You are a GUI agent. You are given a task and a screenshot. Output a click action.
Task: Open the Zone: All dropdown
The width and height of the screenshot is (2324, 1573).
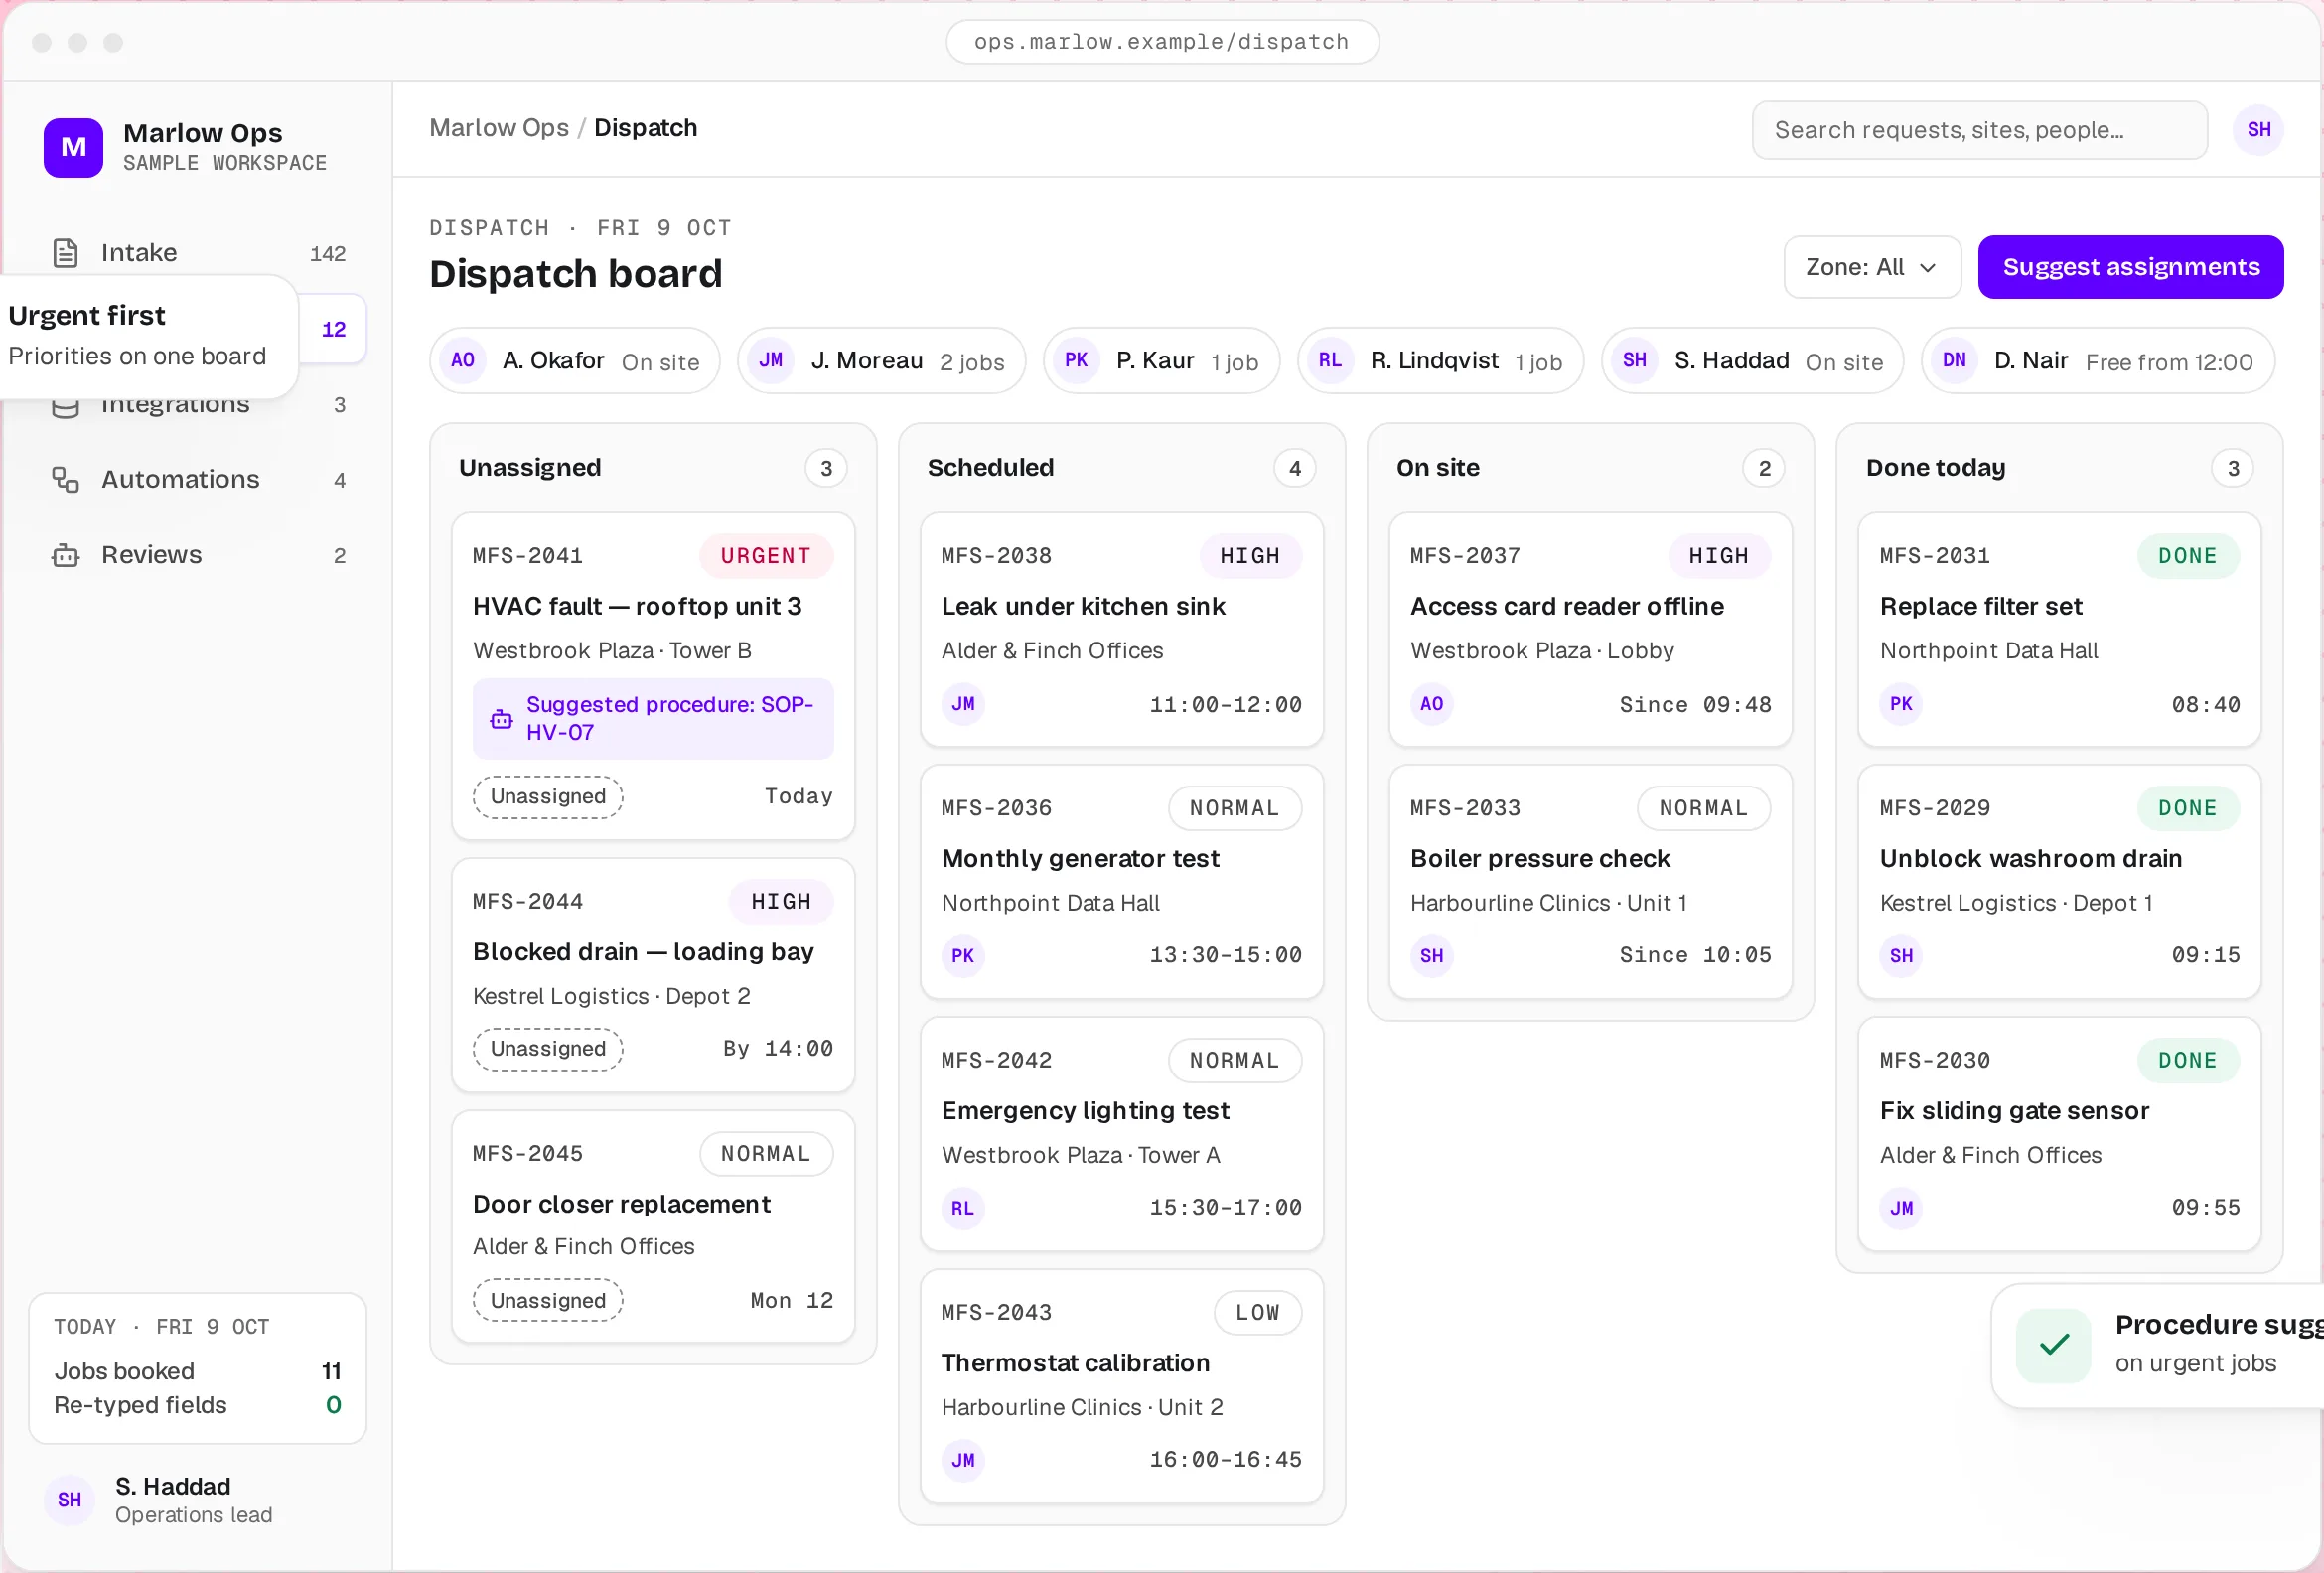[x=1872, y=267]
